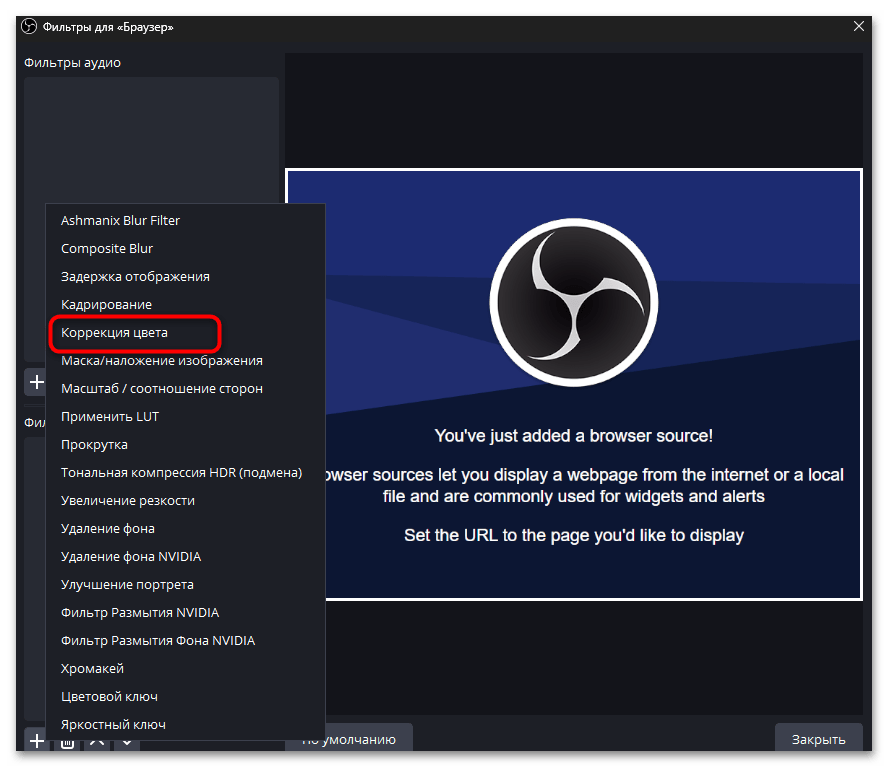Click the По умолчанию defaults button

349,740
